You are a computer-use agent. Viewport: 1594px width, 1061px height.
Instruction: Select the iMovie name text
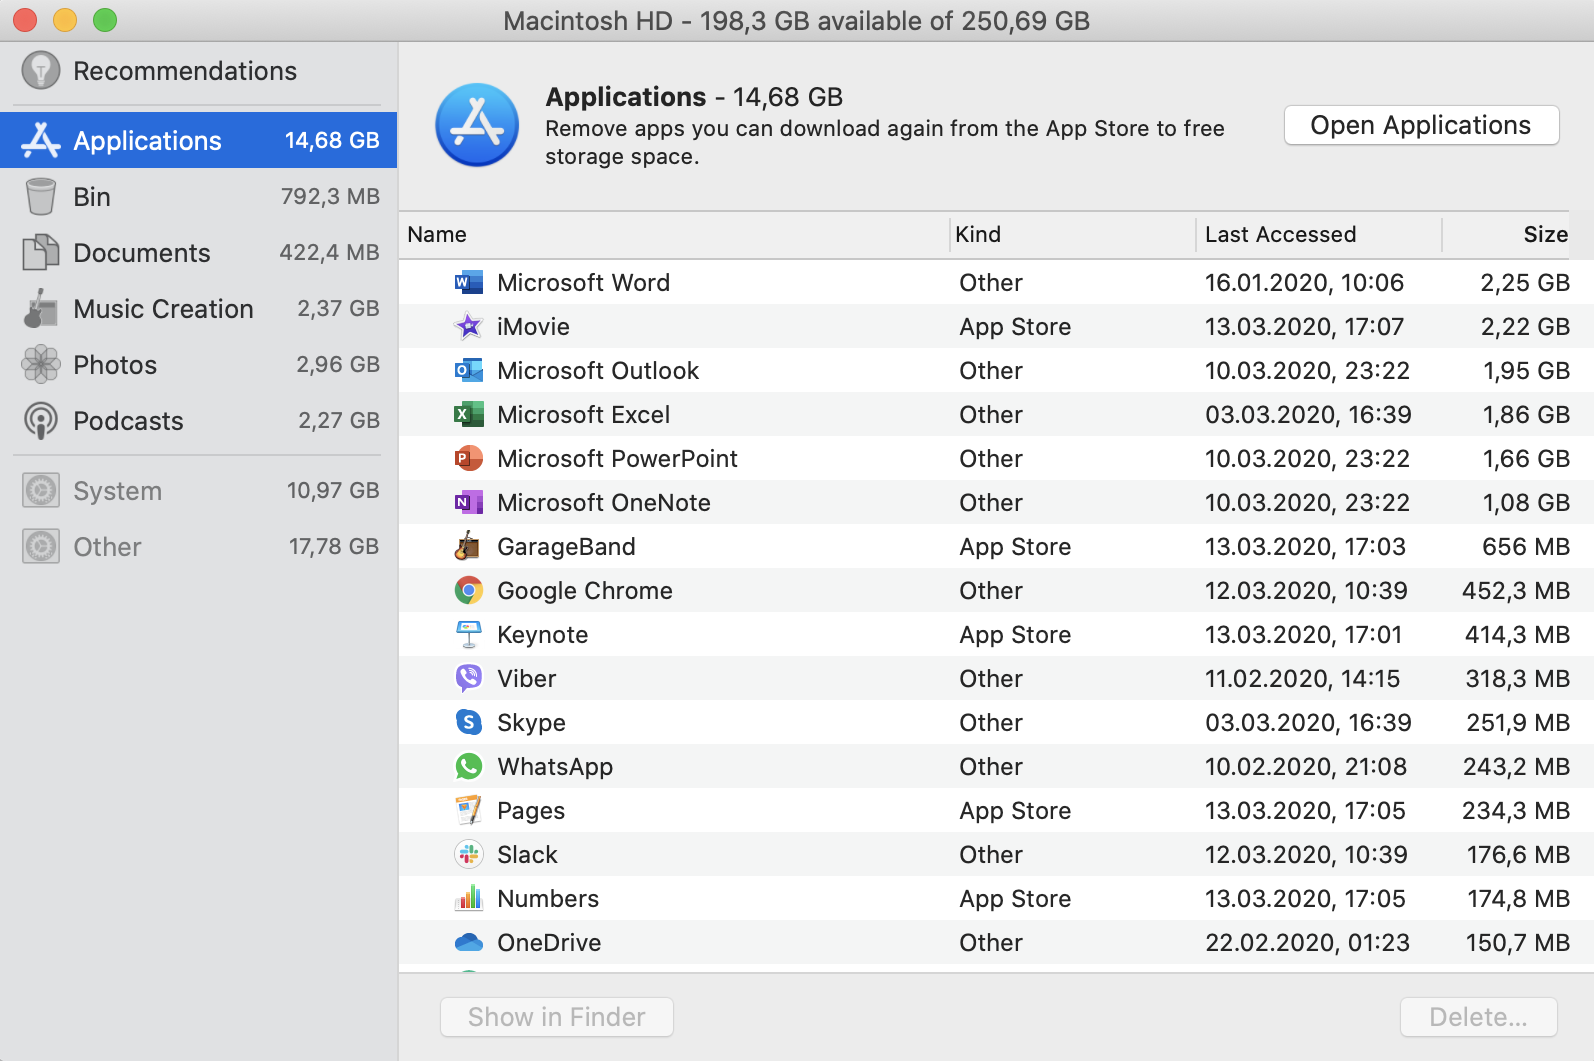coord(533,326)
